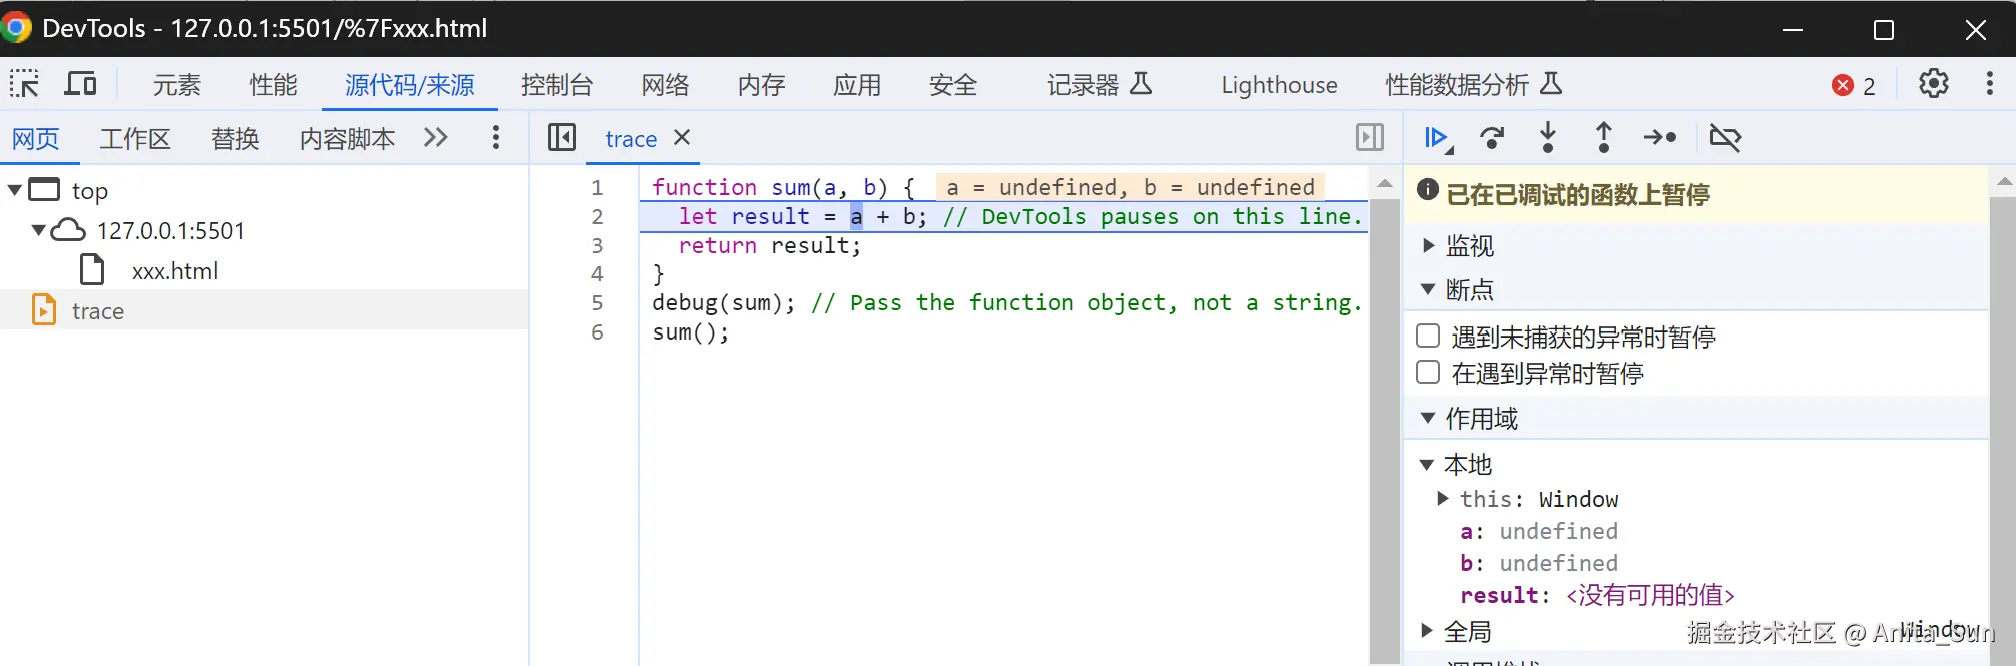Click the 'b: undefined' scope variable
2016x666 pixels.
pyautogui.click(x=1538, y=563)
